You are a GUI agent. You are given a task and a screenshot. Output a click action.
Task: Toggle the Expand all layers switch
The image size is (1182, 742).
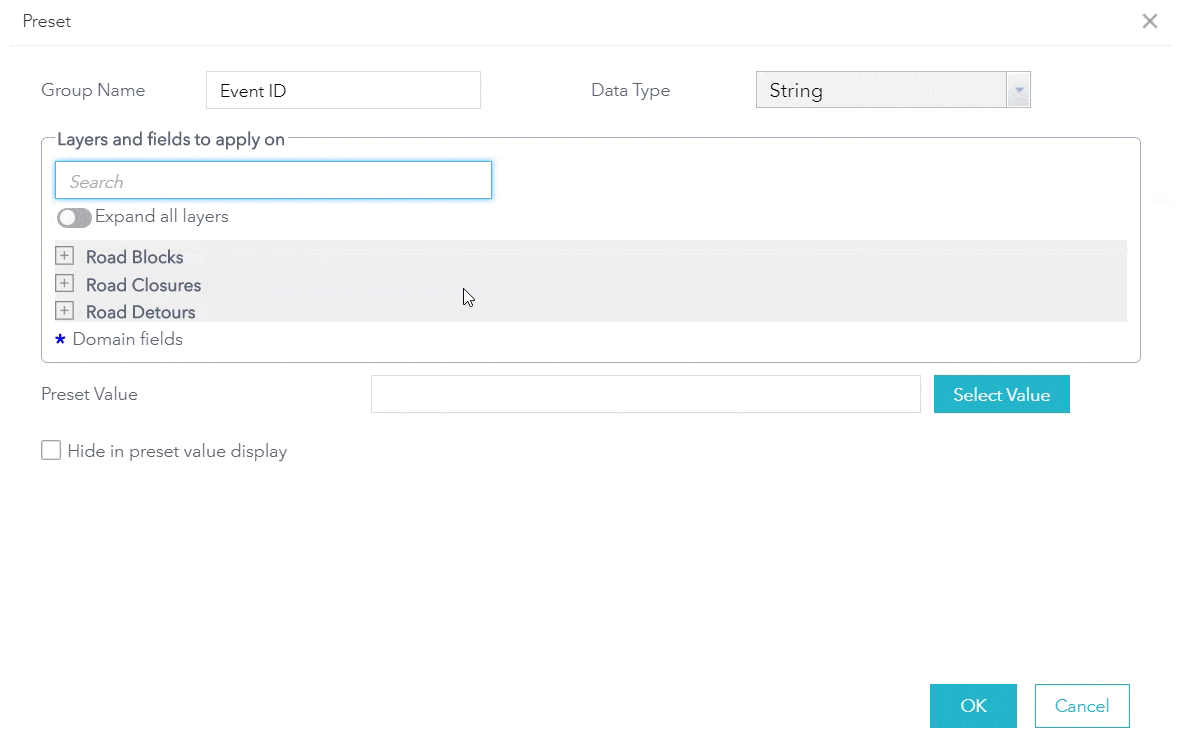coord(74,217)
